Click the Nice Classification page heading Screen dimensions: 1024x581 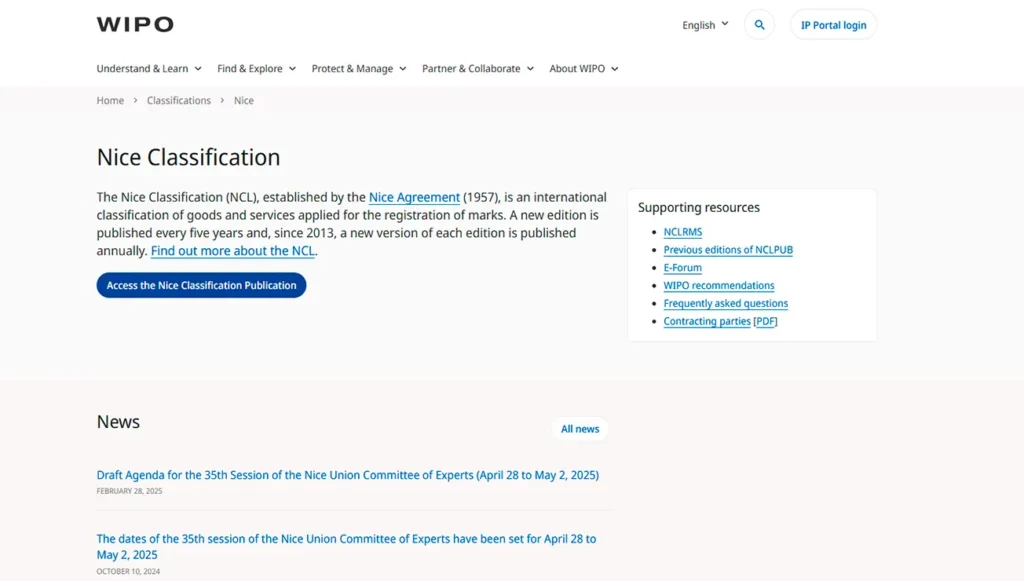[188, 157]
